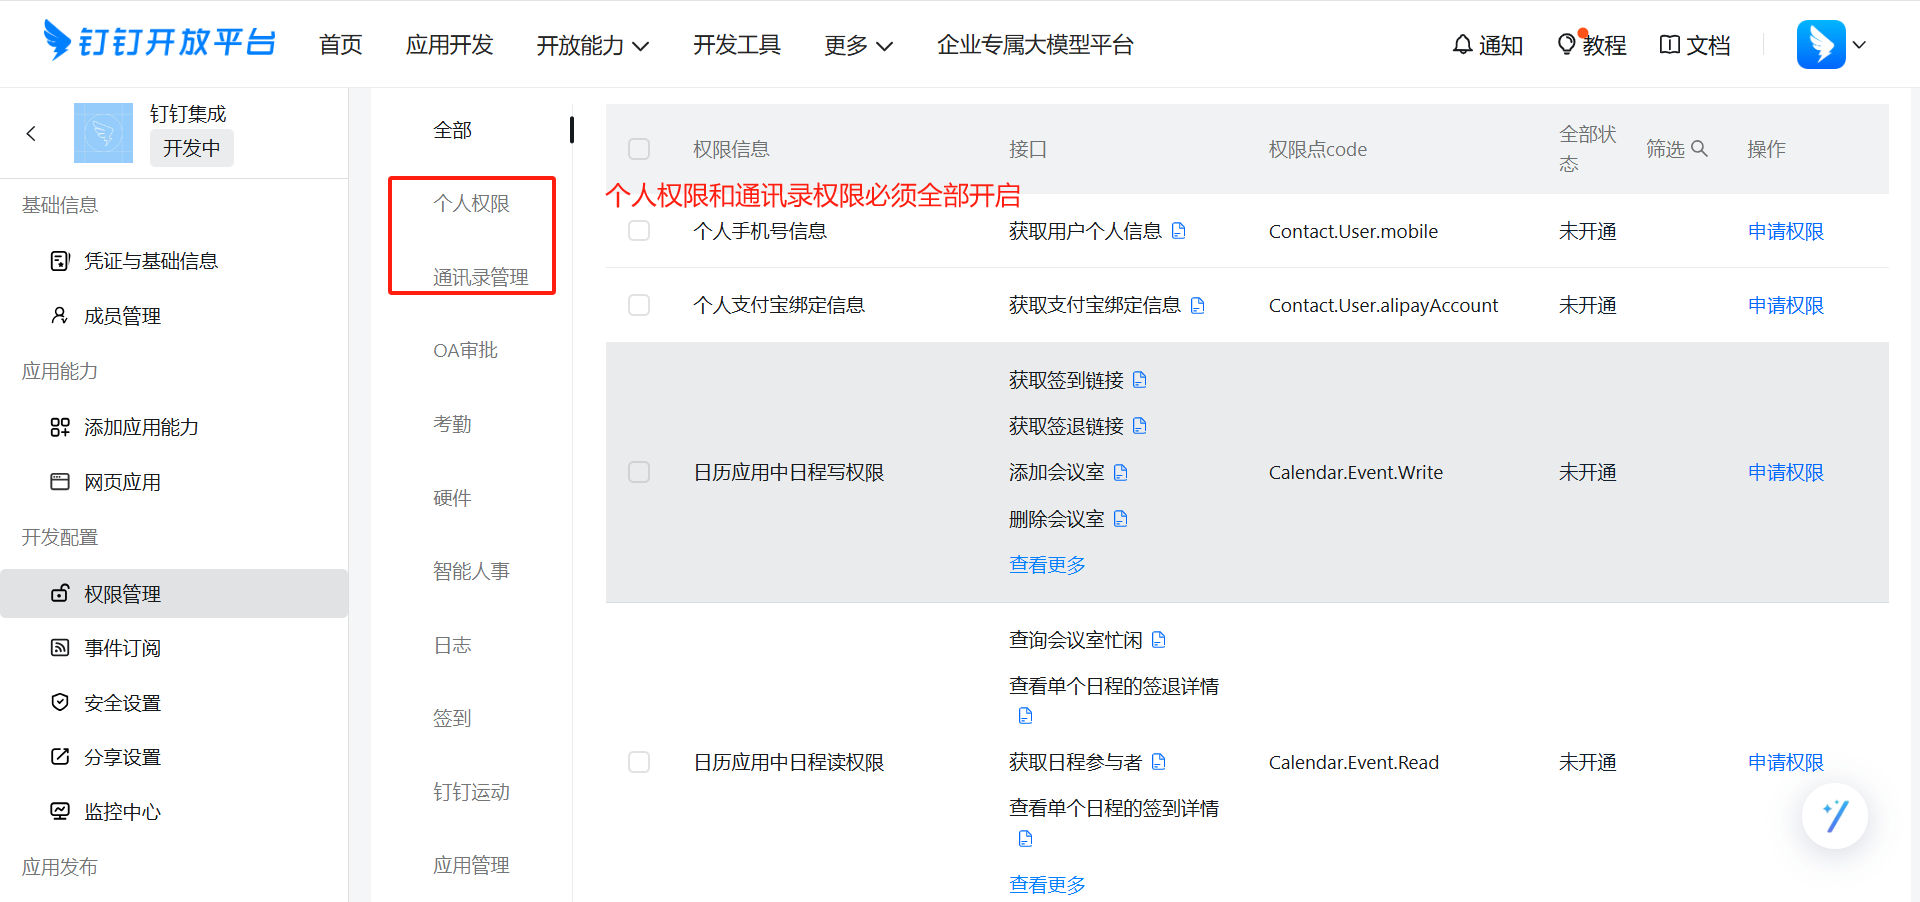
Task: Click the 监控中心 monitor icon
Action: tap(60, 811)
